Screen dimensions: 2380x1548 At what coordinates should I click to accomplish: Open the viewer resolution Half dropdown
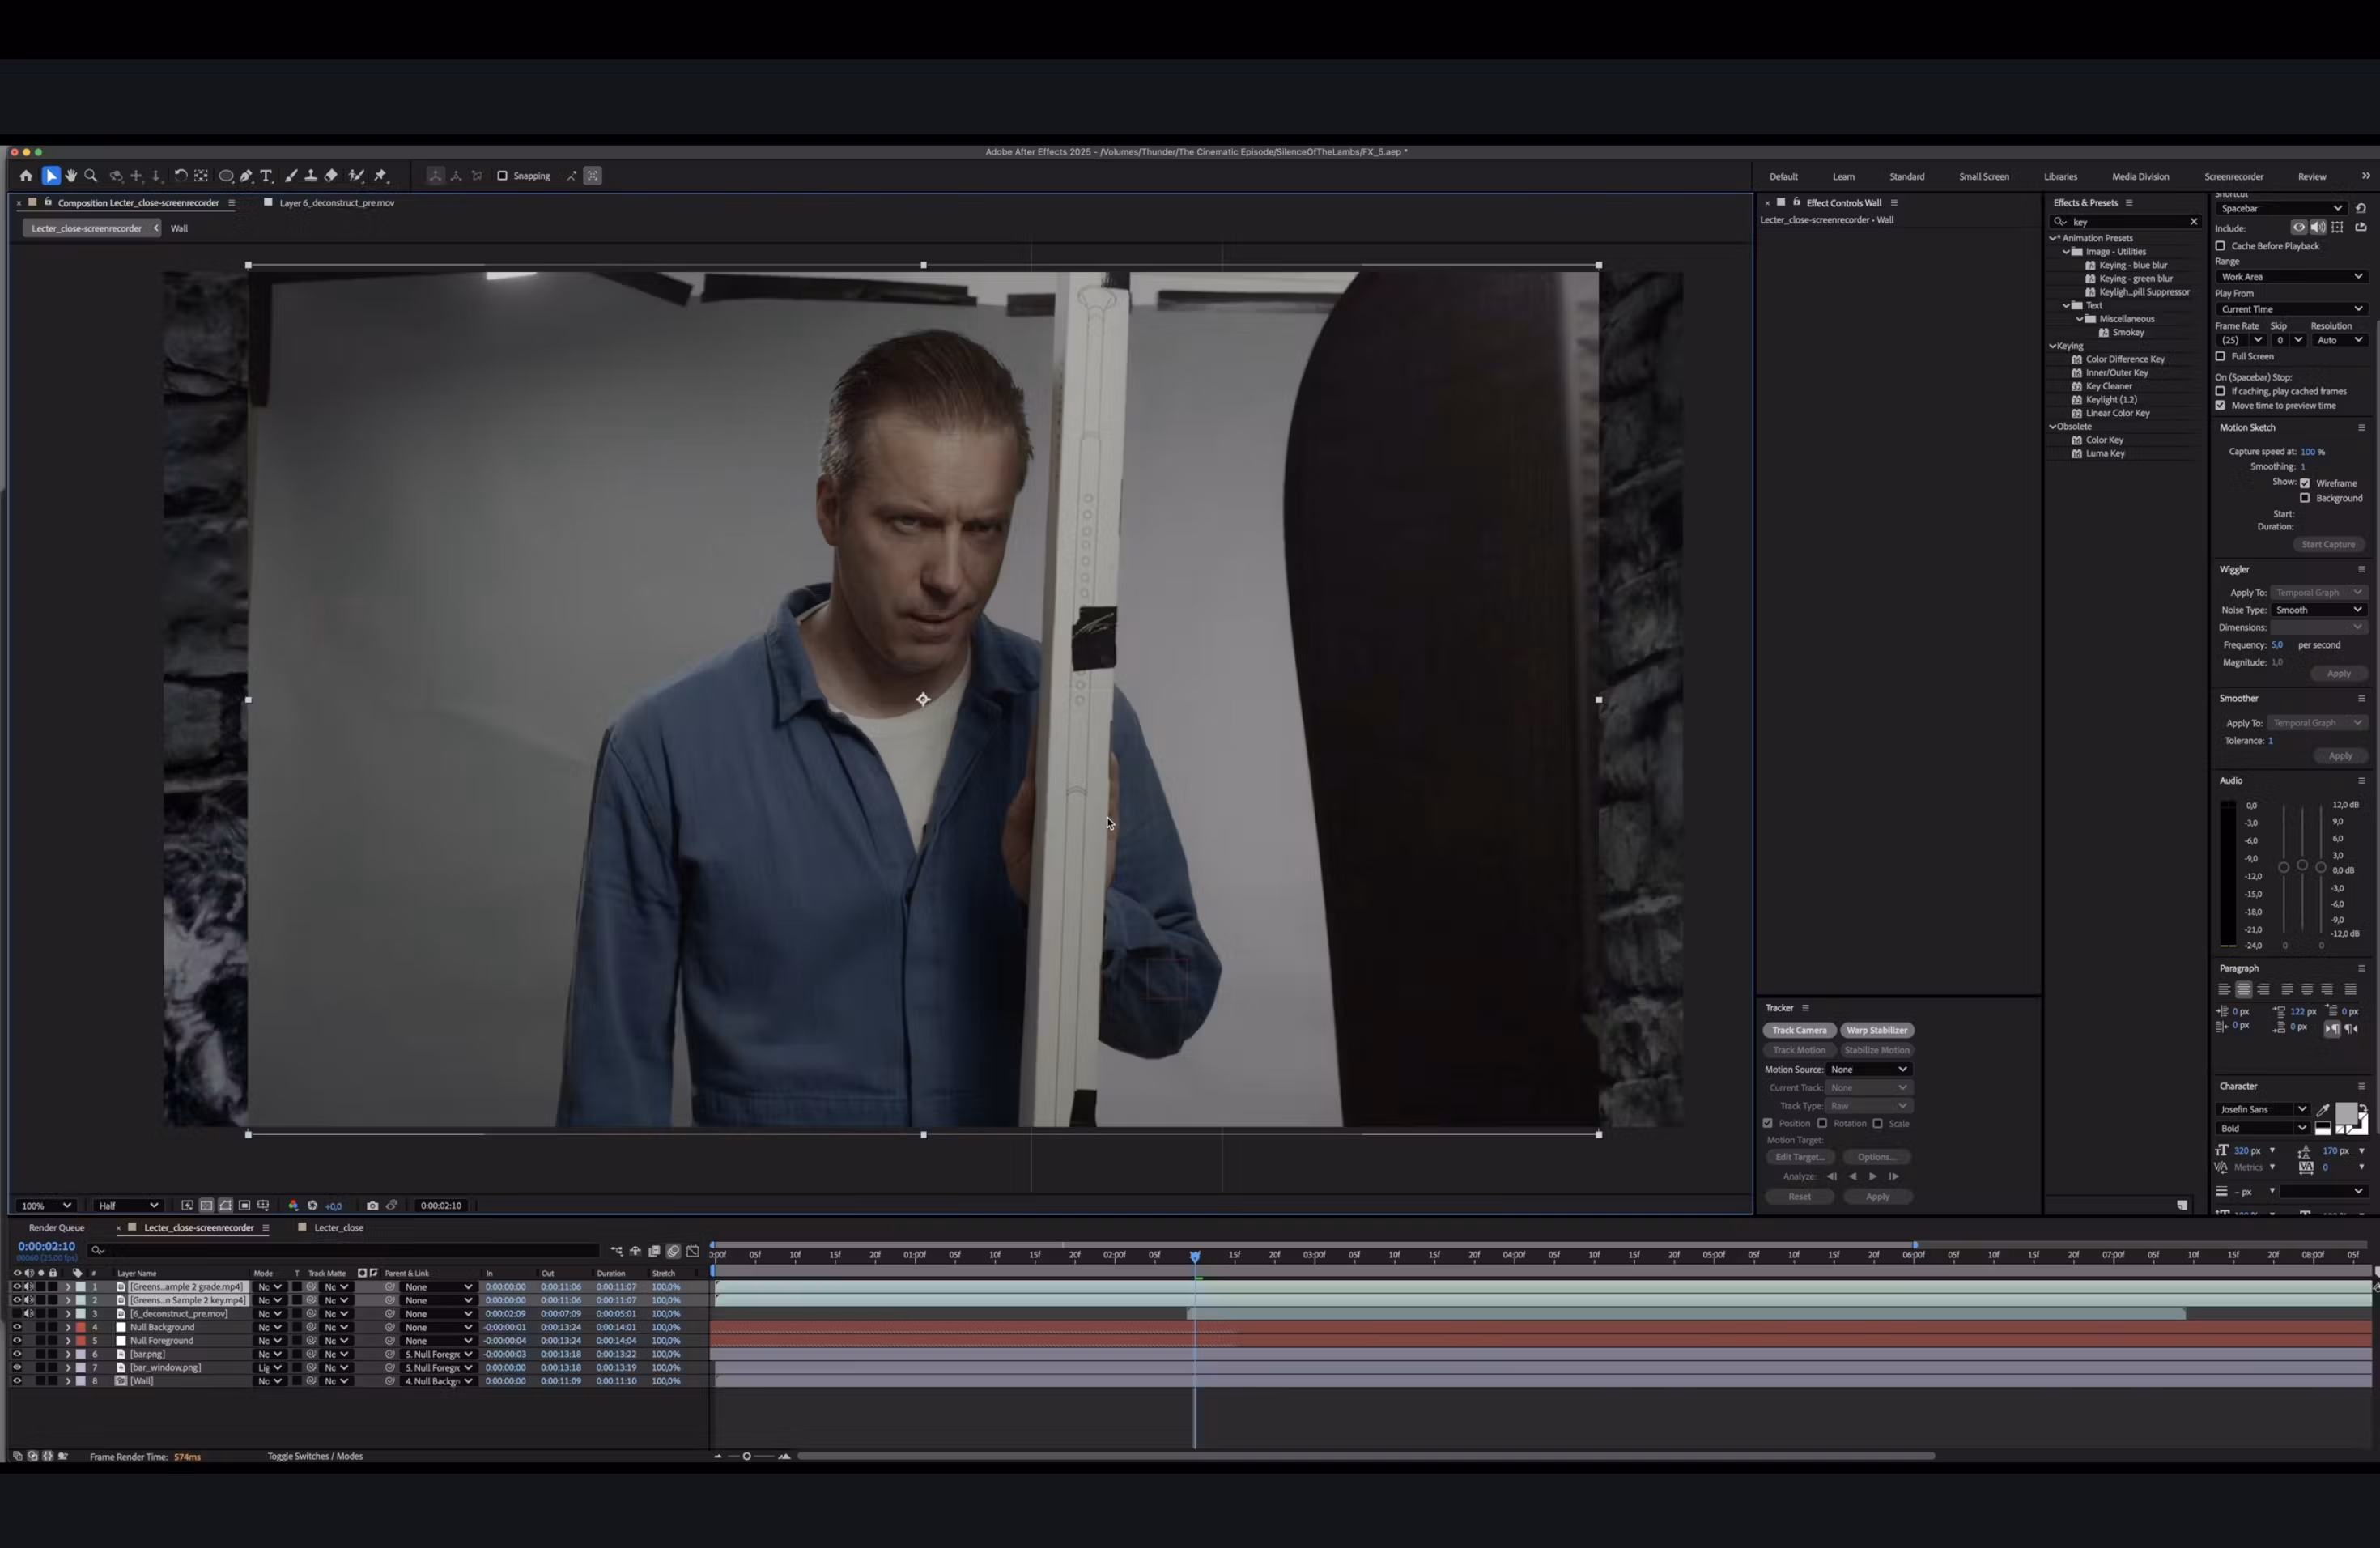[127, 1205]
